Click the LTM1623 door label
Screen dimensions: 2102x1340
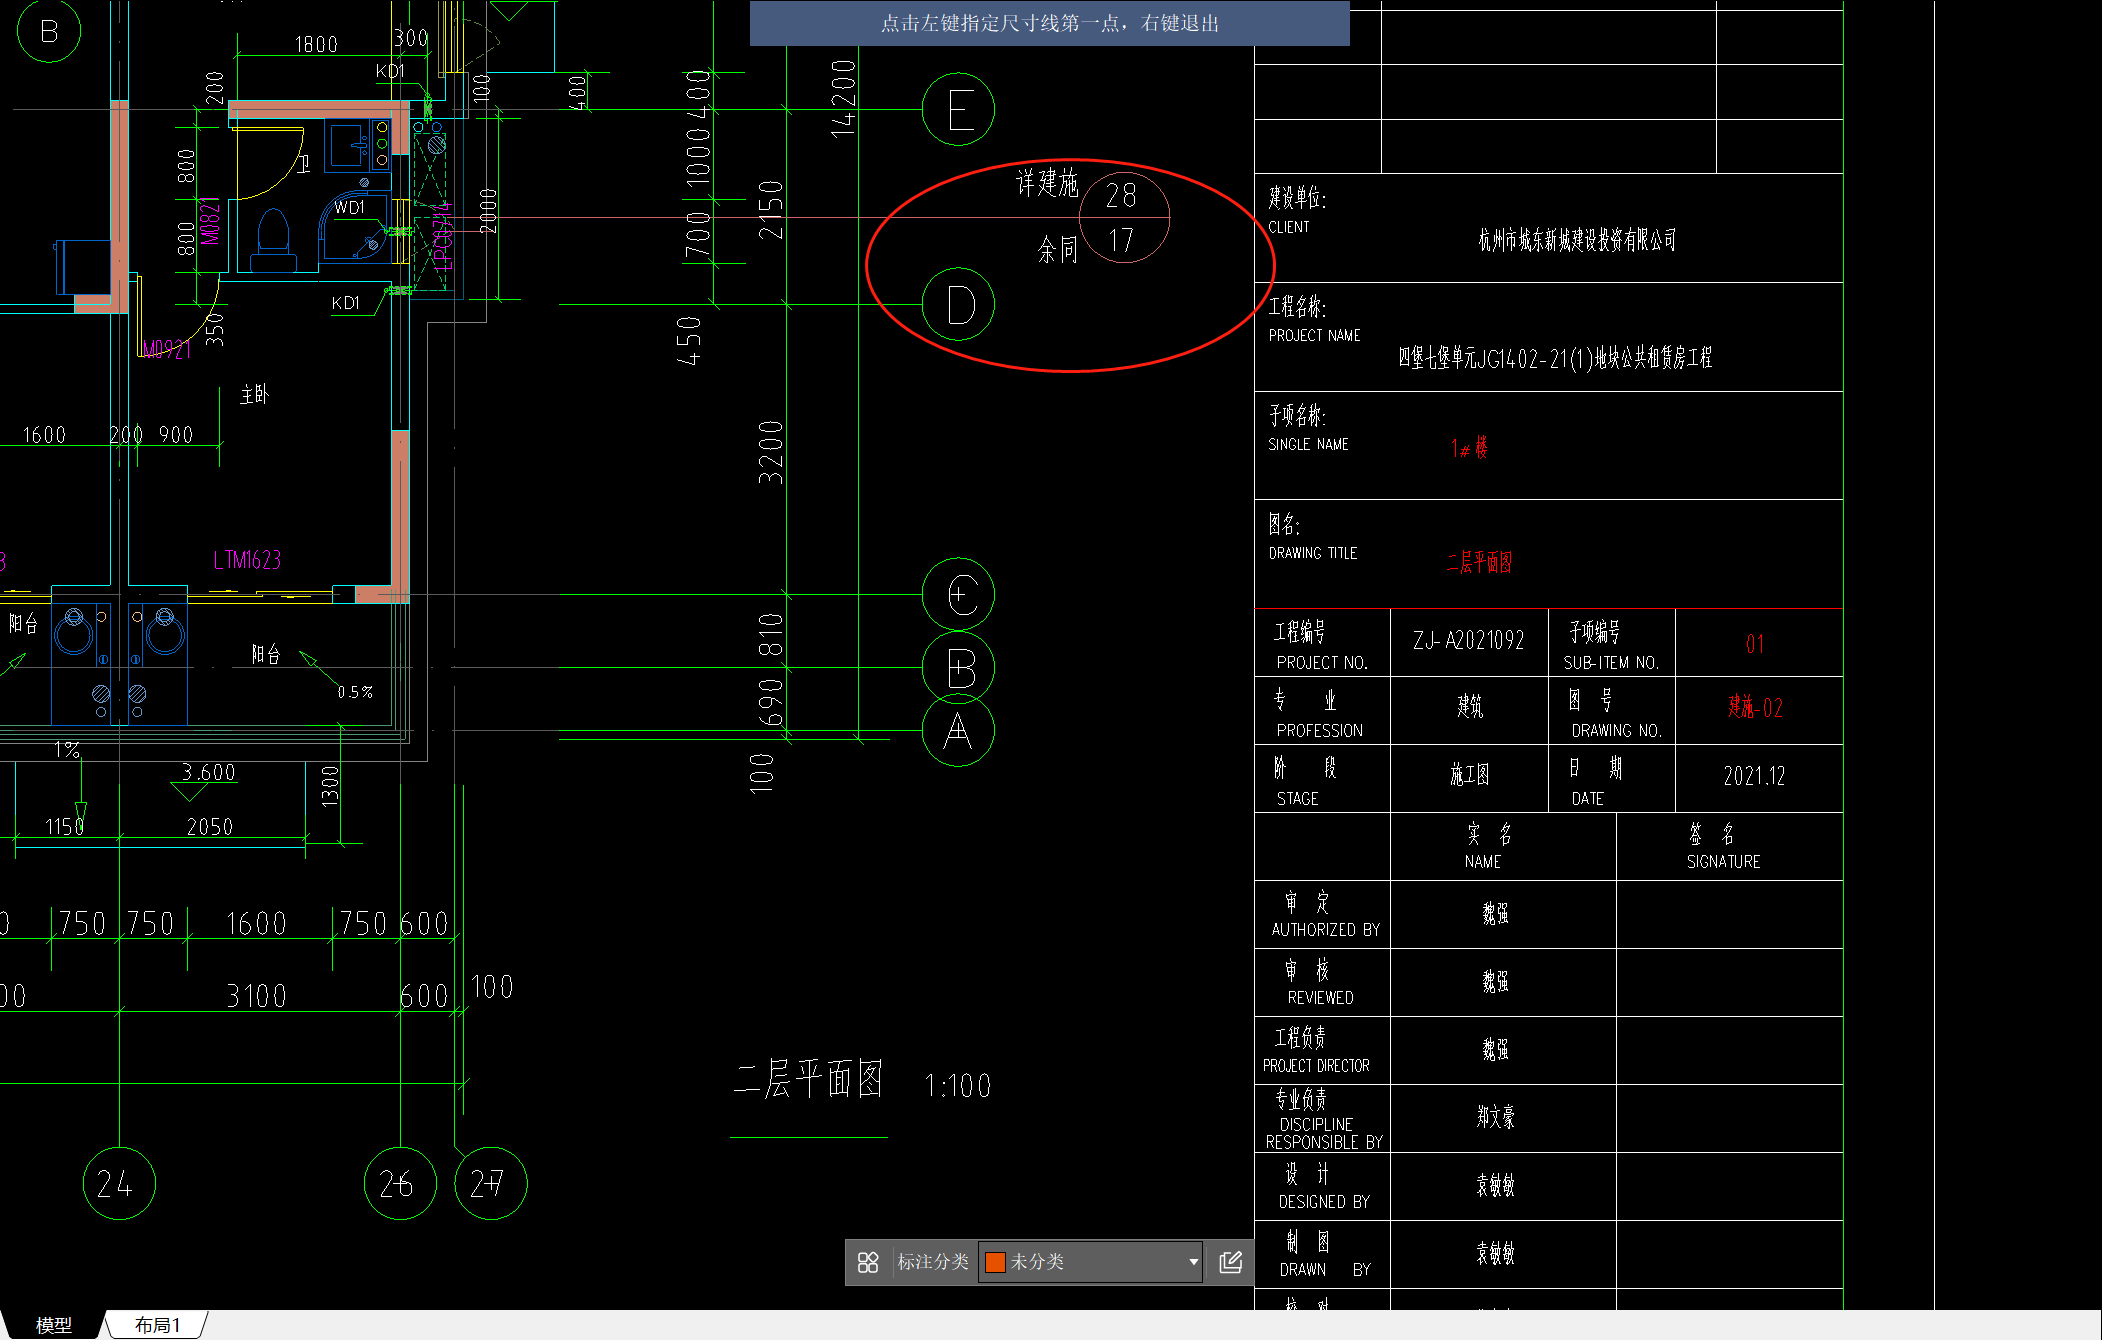click(248, 560)
